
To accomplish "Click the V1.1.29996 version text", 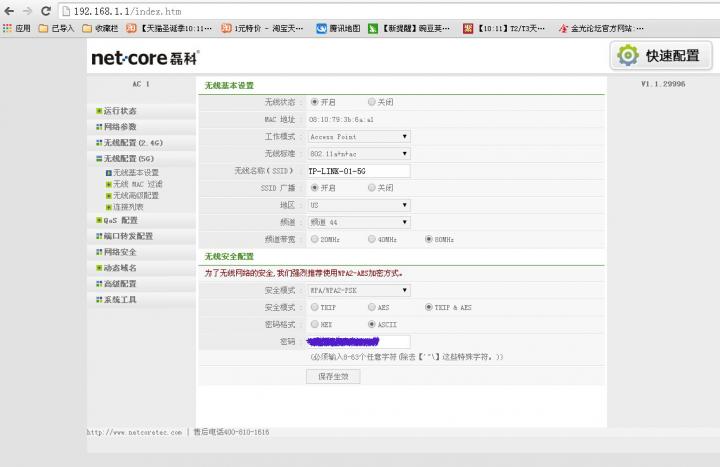I will [x=663, y=84].
